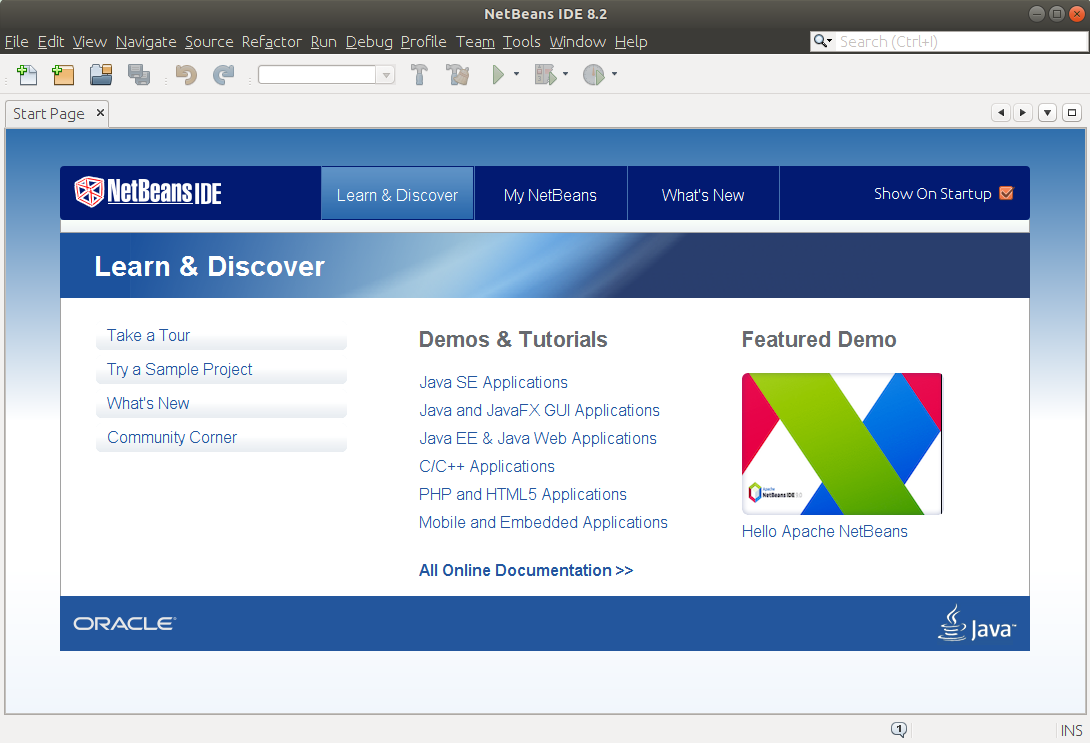Open the Help menu

click(x=631, y=42)
